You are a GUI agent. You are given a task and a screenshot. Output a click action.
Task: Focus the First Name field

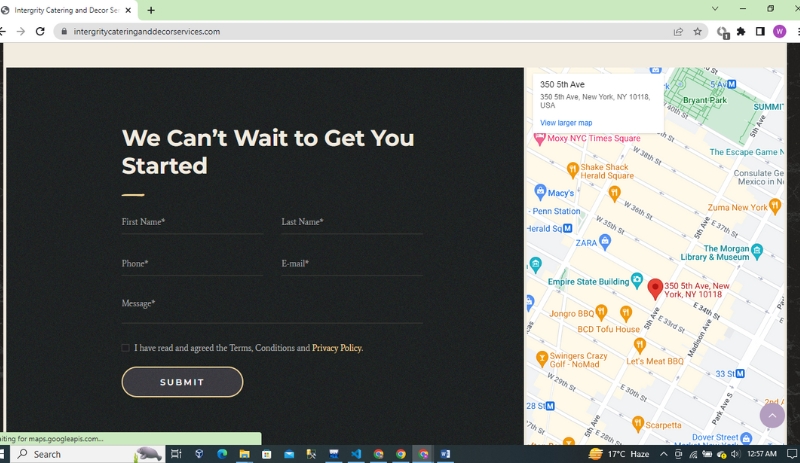point(192,223)
